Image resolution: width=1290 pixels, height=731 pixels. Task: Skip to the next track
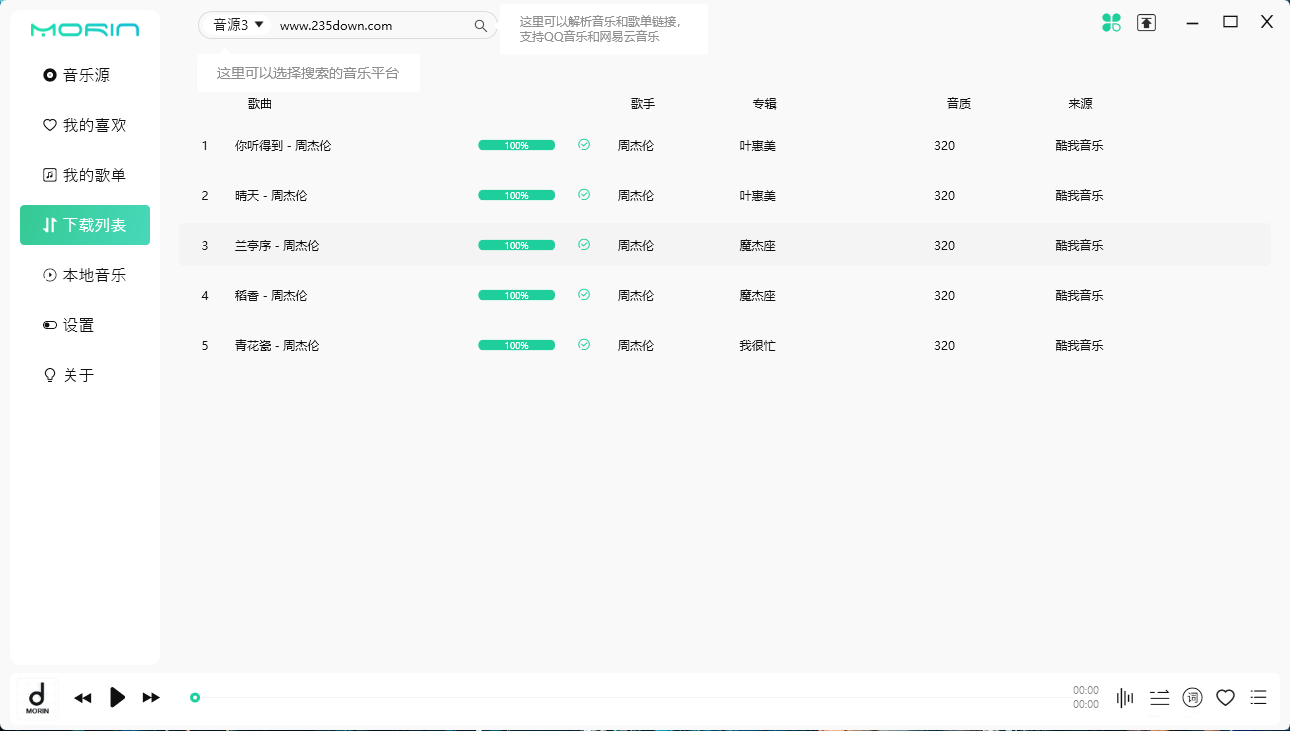[151, 698]
